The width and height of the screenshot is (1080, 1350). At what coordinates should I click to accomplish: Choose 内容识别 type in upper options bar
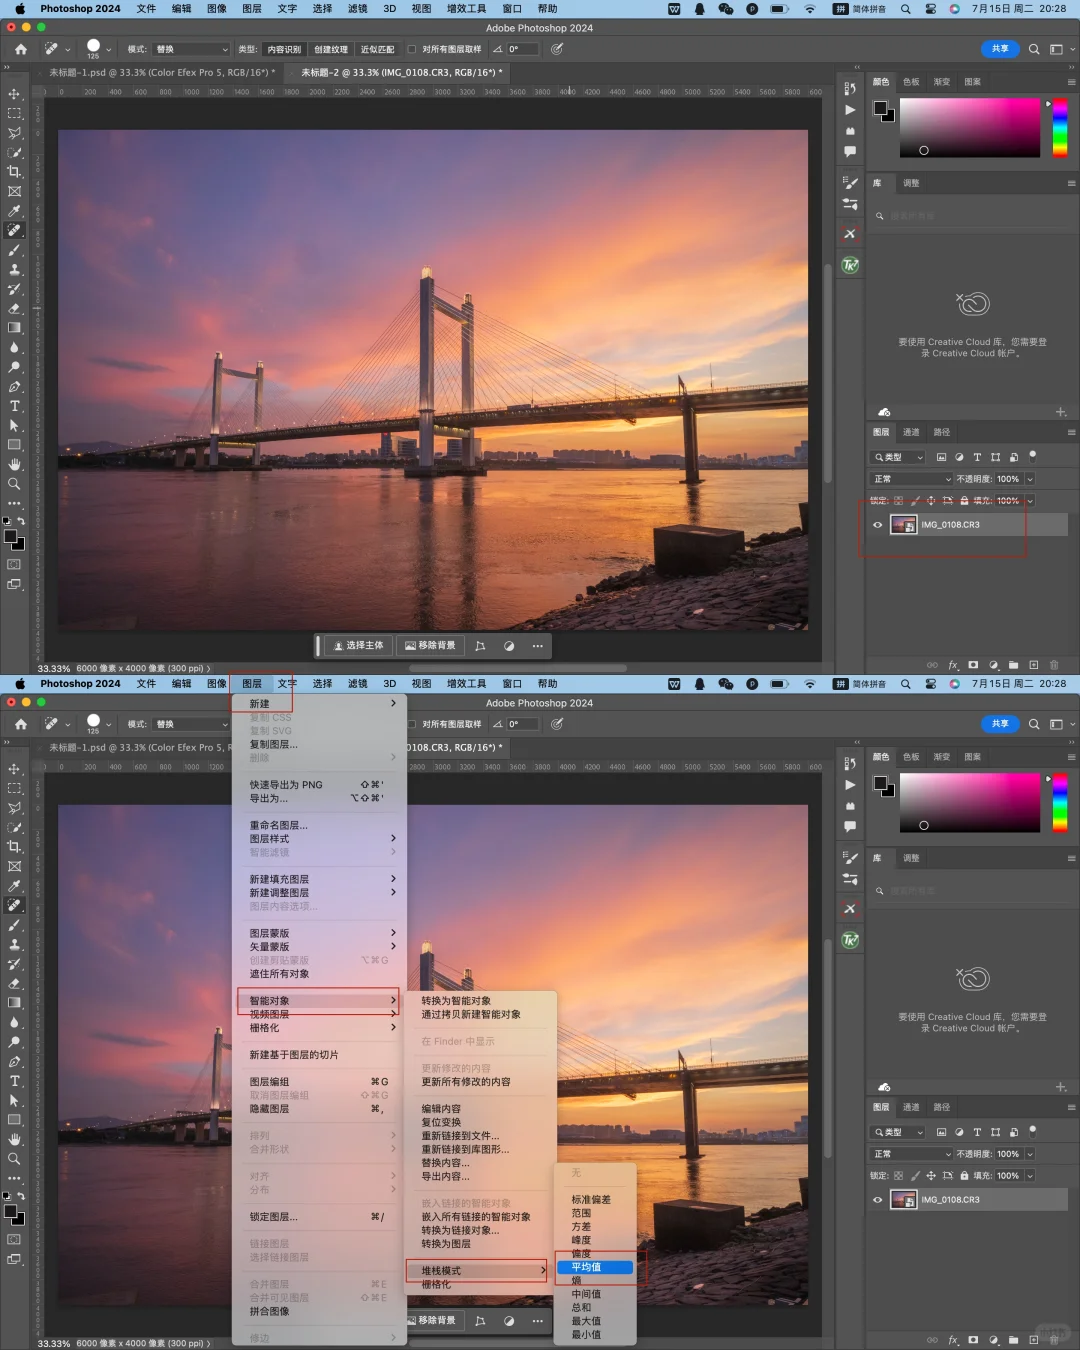pyautogui.click(x=284, y=49)
